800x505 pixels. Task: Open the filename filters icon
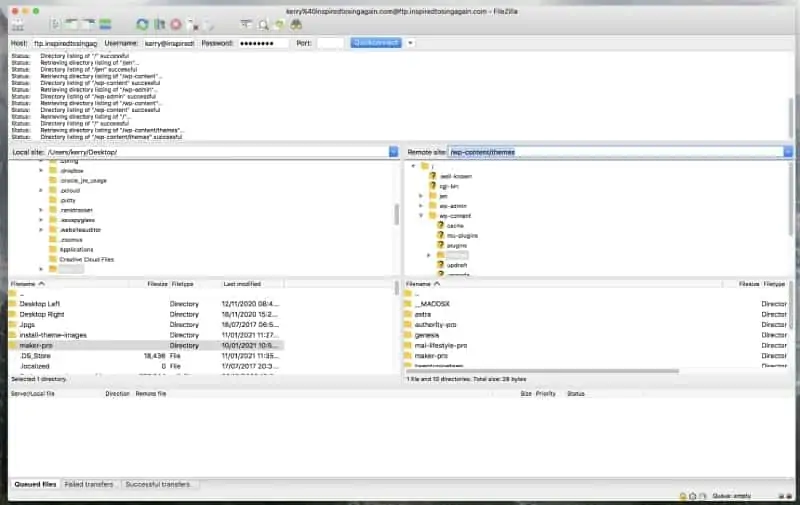(x=246, y=24)
